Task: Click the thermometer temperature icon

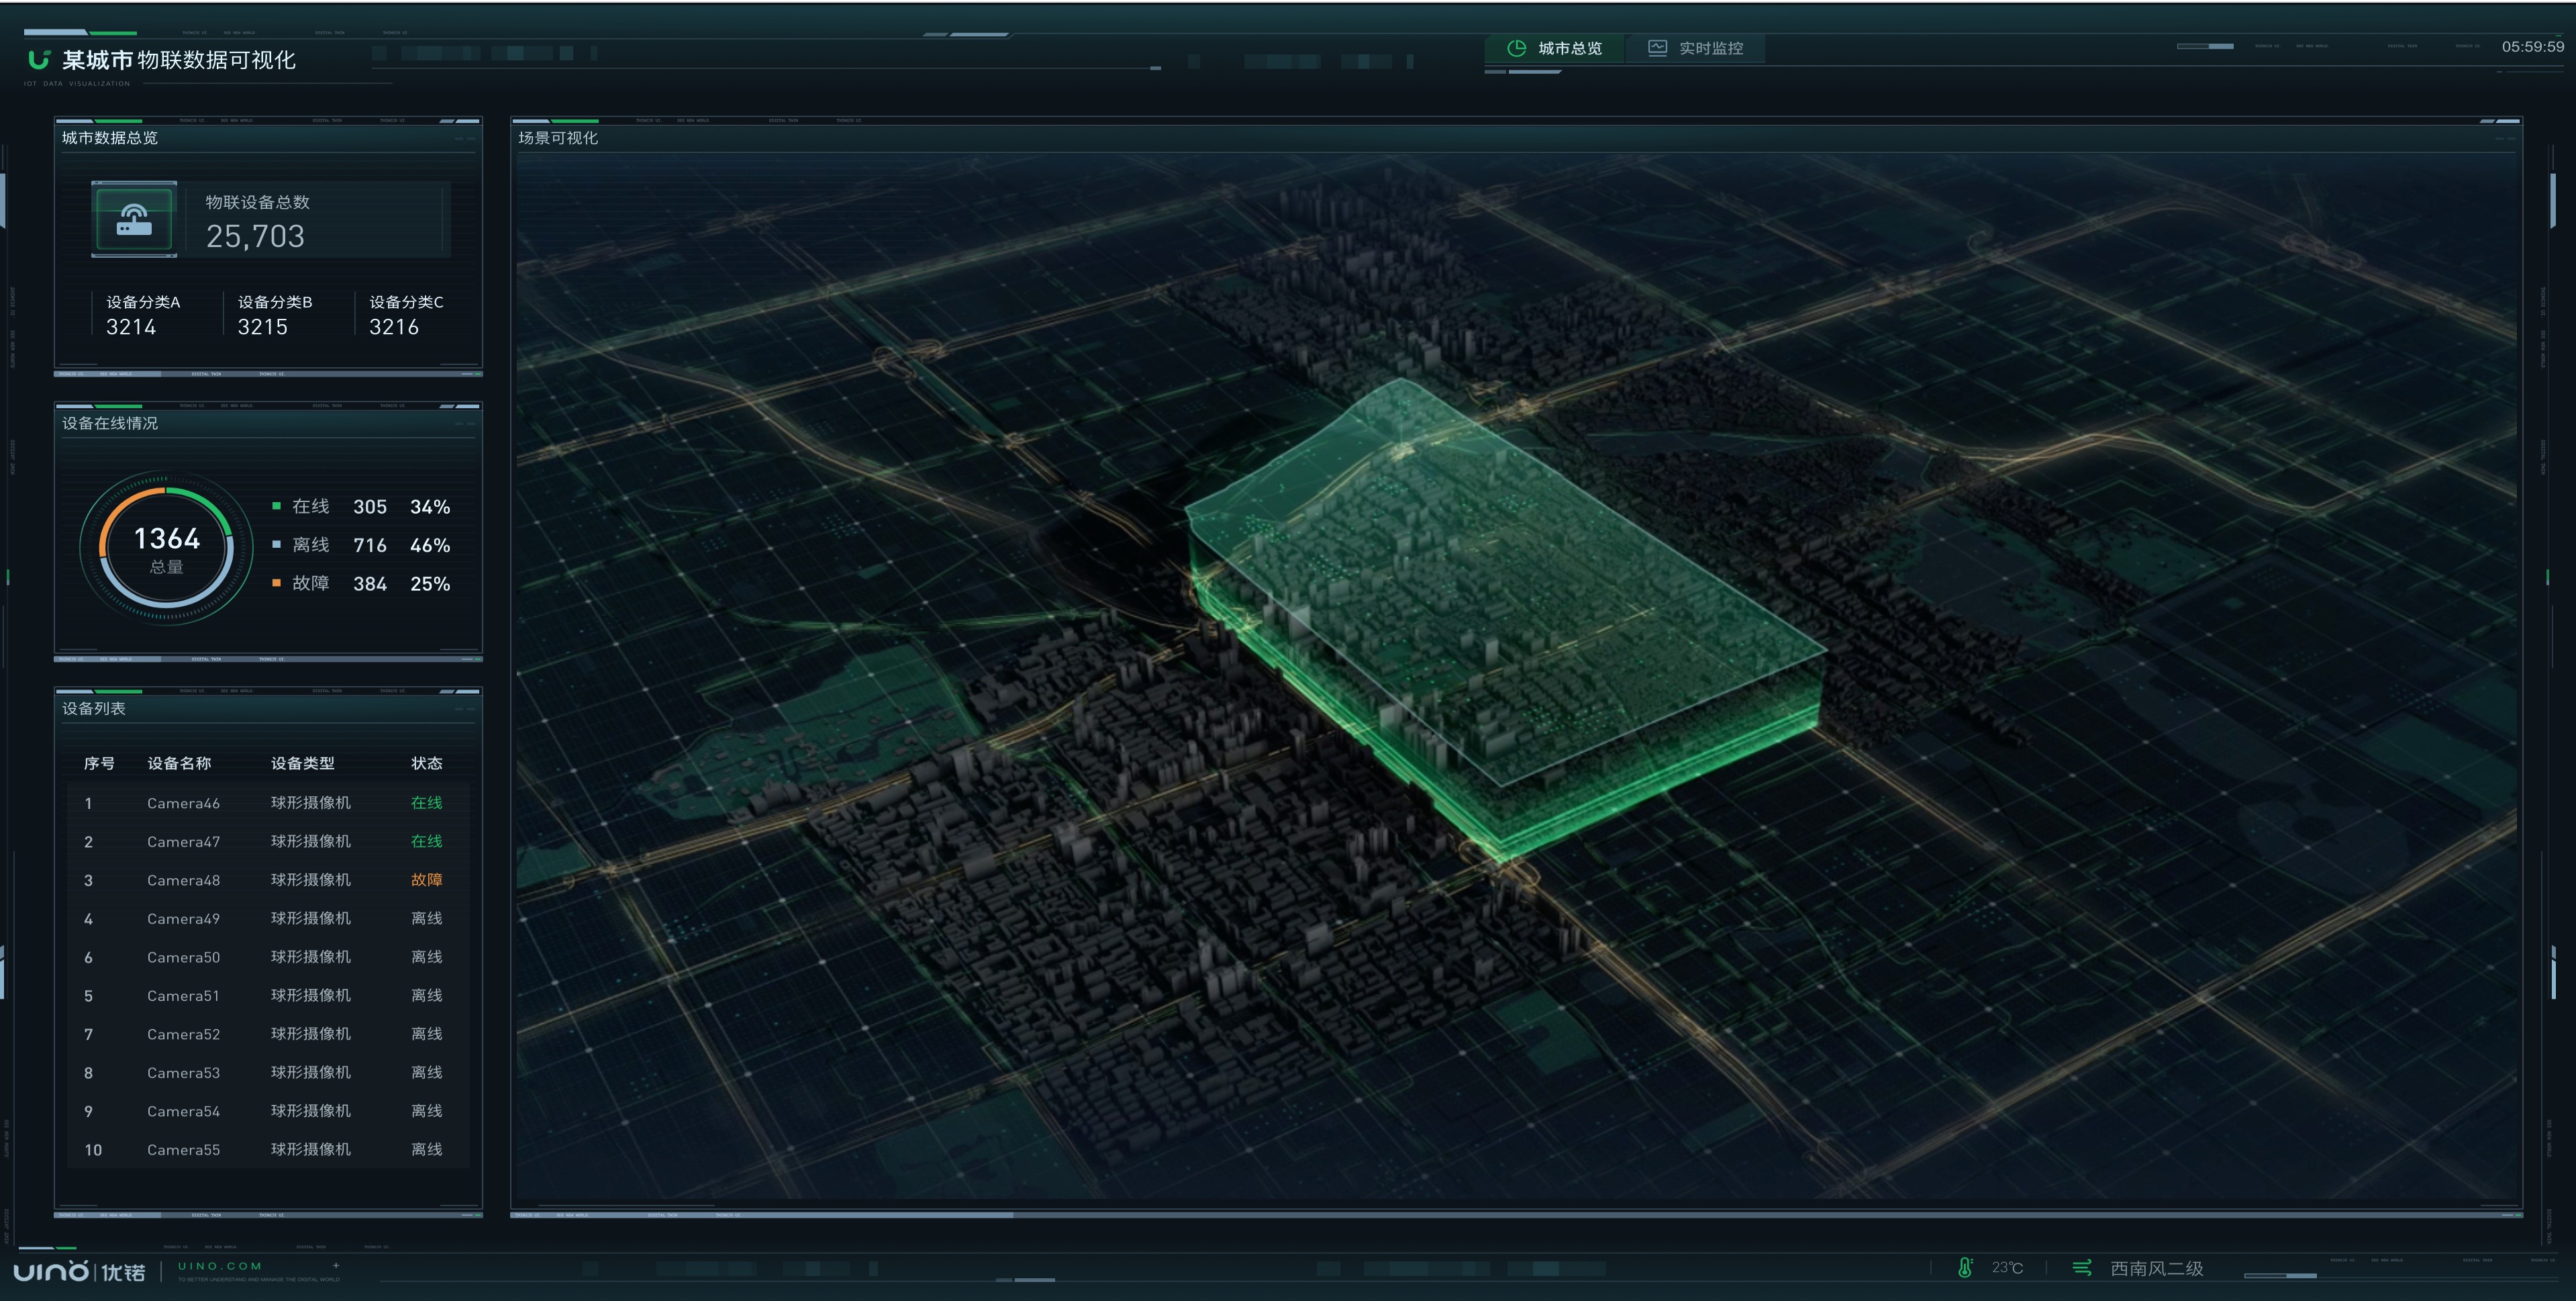Action: click(x=1965, y=1268)
